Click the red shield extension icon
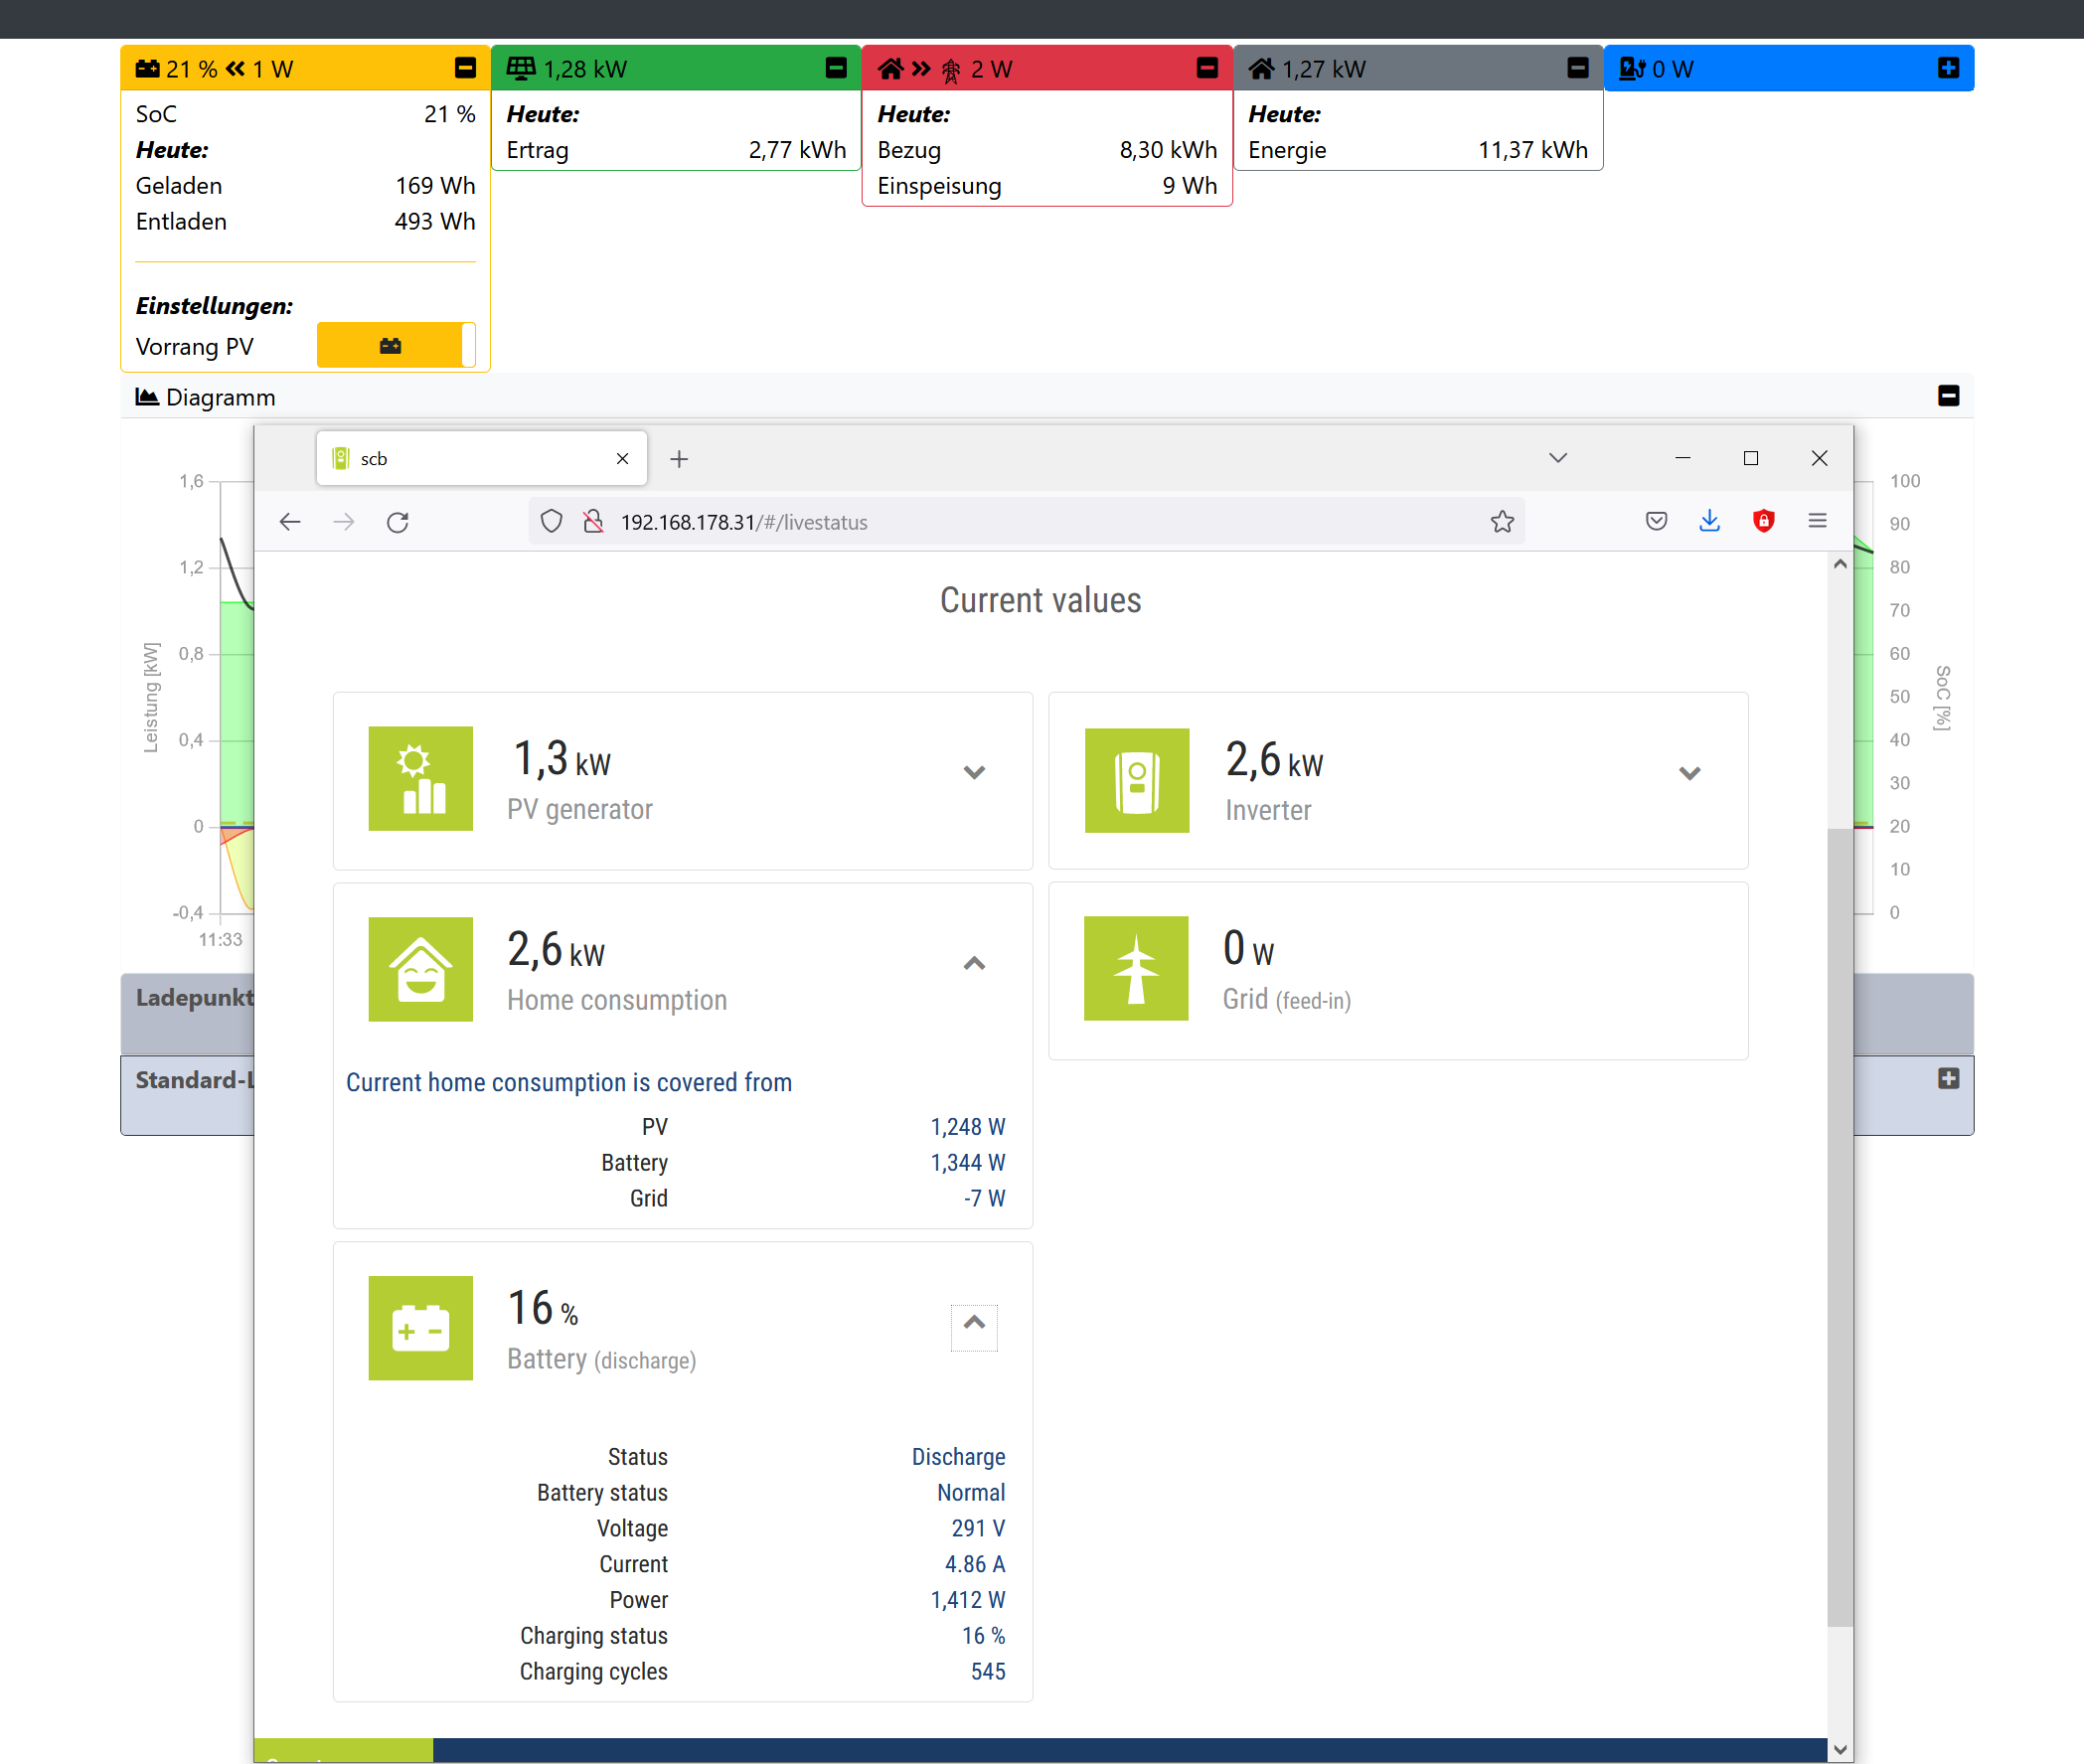This screenshot has width=2084, height=1764. tap(1763, 521)
